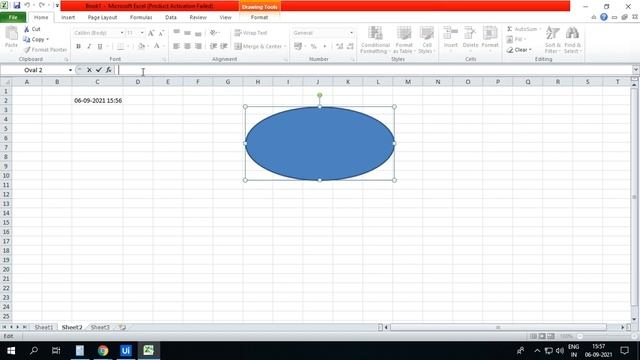The image size is (640, 360).
Task: Toggle Align Text Left
Action: pyautogui.click(x=176, y=46)
